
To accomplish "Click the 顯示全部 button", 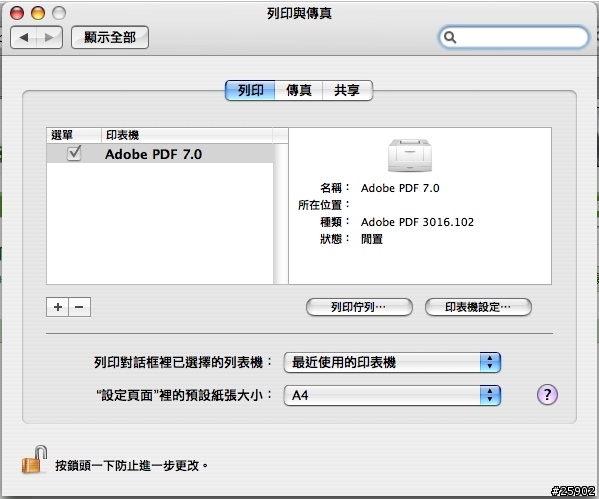I will [110, 37].
